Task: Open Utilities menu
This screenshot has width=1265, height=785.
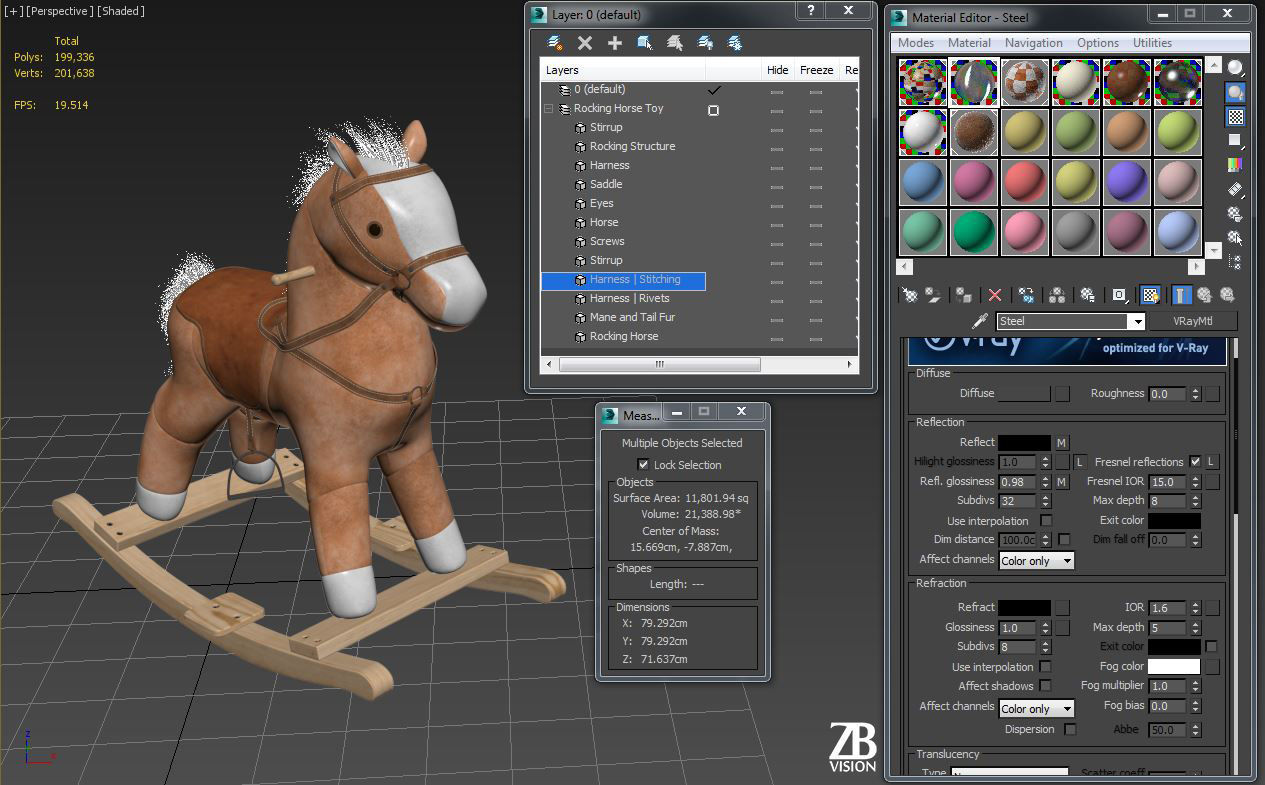Action: (1152, 43)
